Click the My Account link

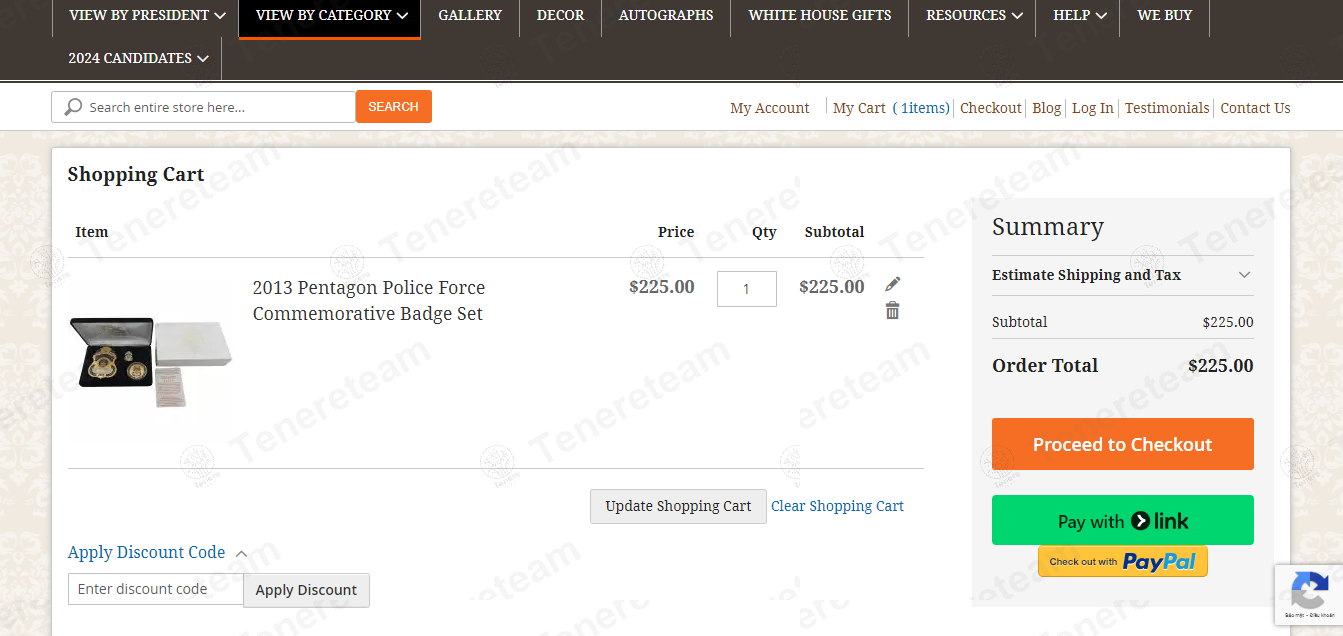point(769,108)
